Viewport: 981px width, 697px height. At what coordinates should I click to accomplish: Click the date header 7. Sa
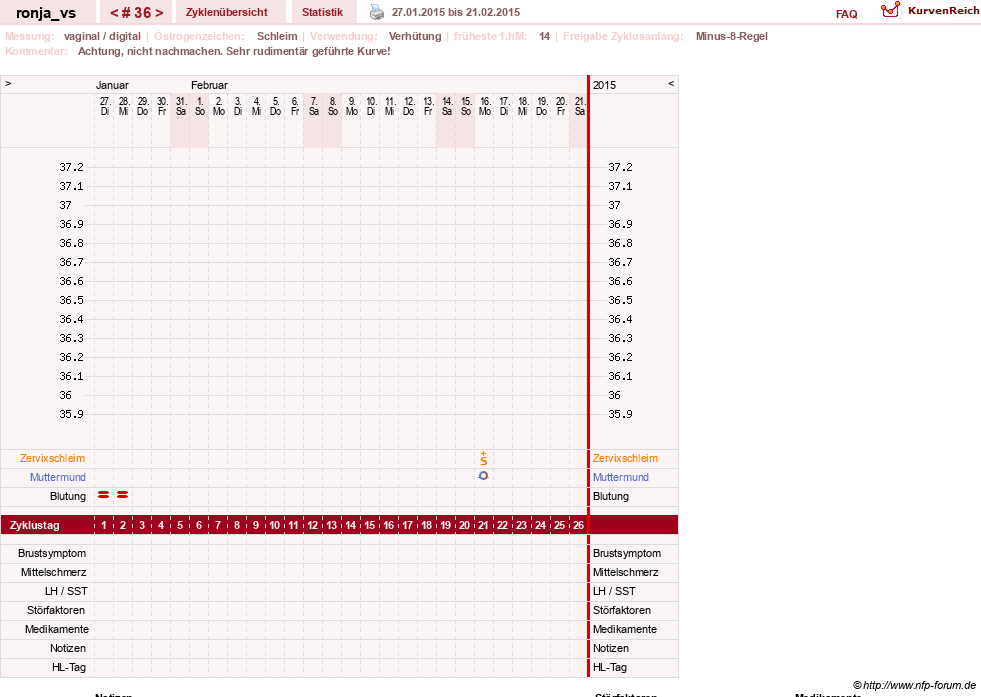coord(313,106)
